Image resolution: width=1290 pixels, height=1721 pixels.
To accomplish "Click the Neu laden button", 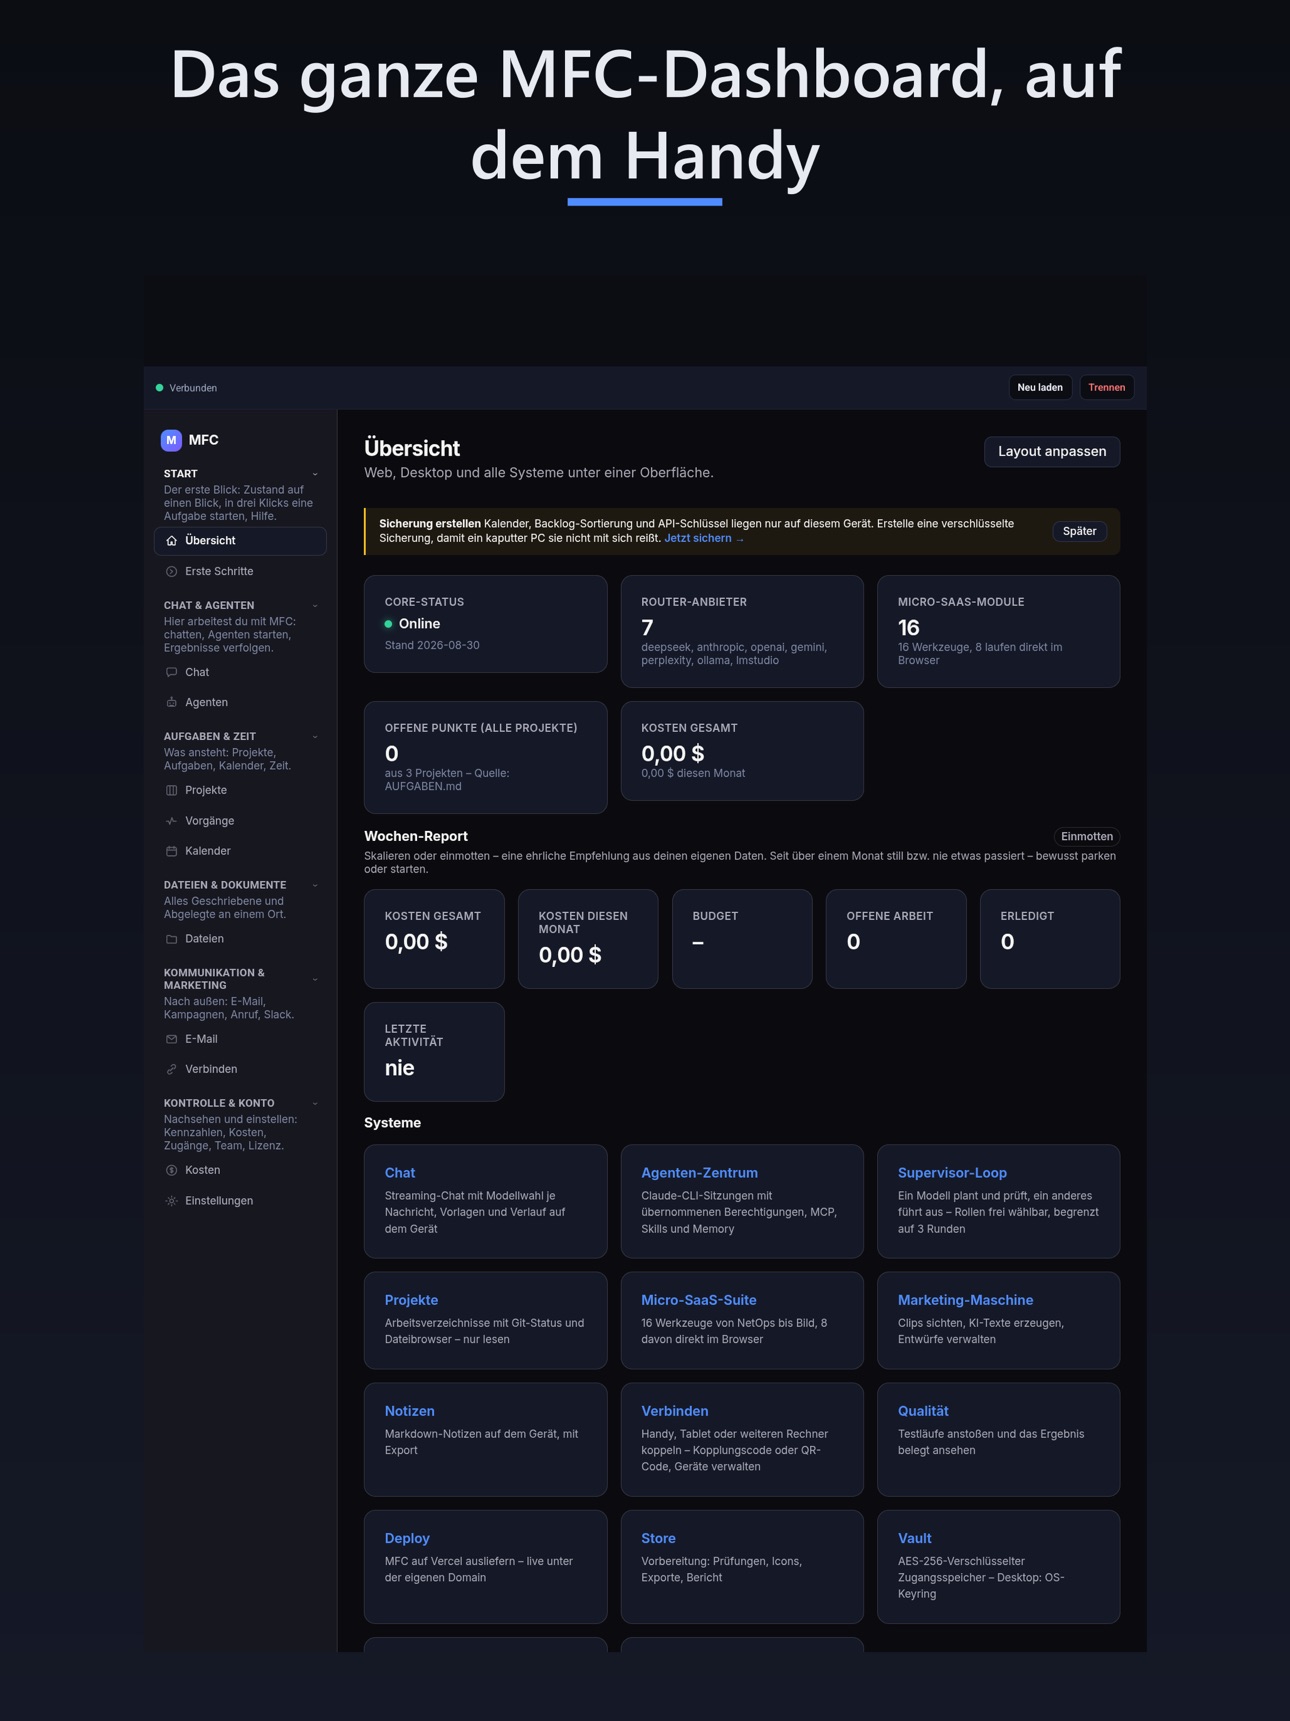I will coord(1040,388).
